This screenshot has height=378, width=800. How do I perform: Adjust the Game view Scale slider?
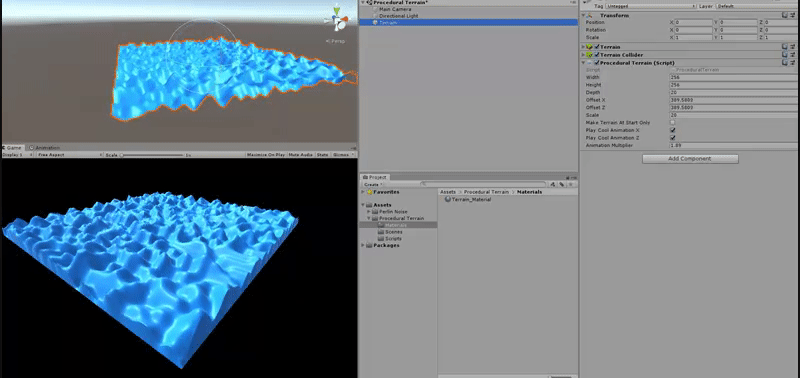[152, 155]
